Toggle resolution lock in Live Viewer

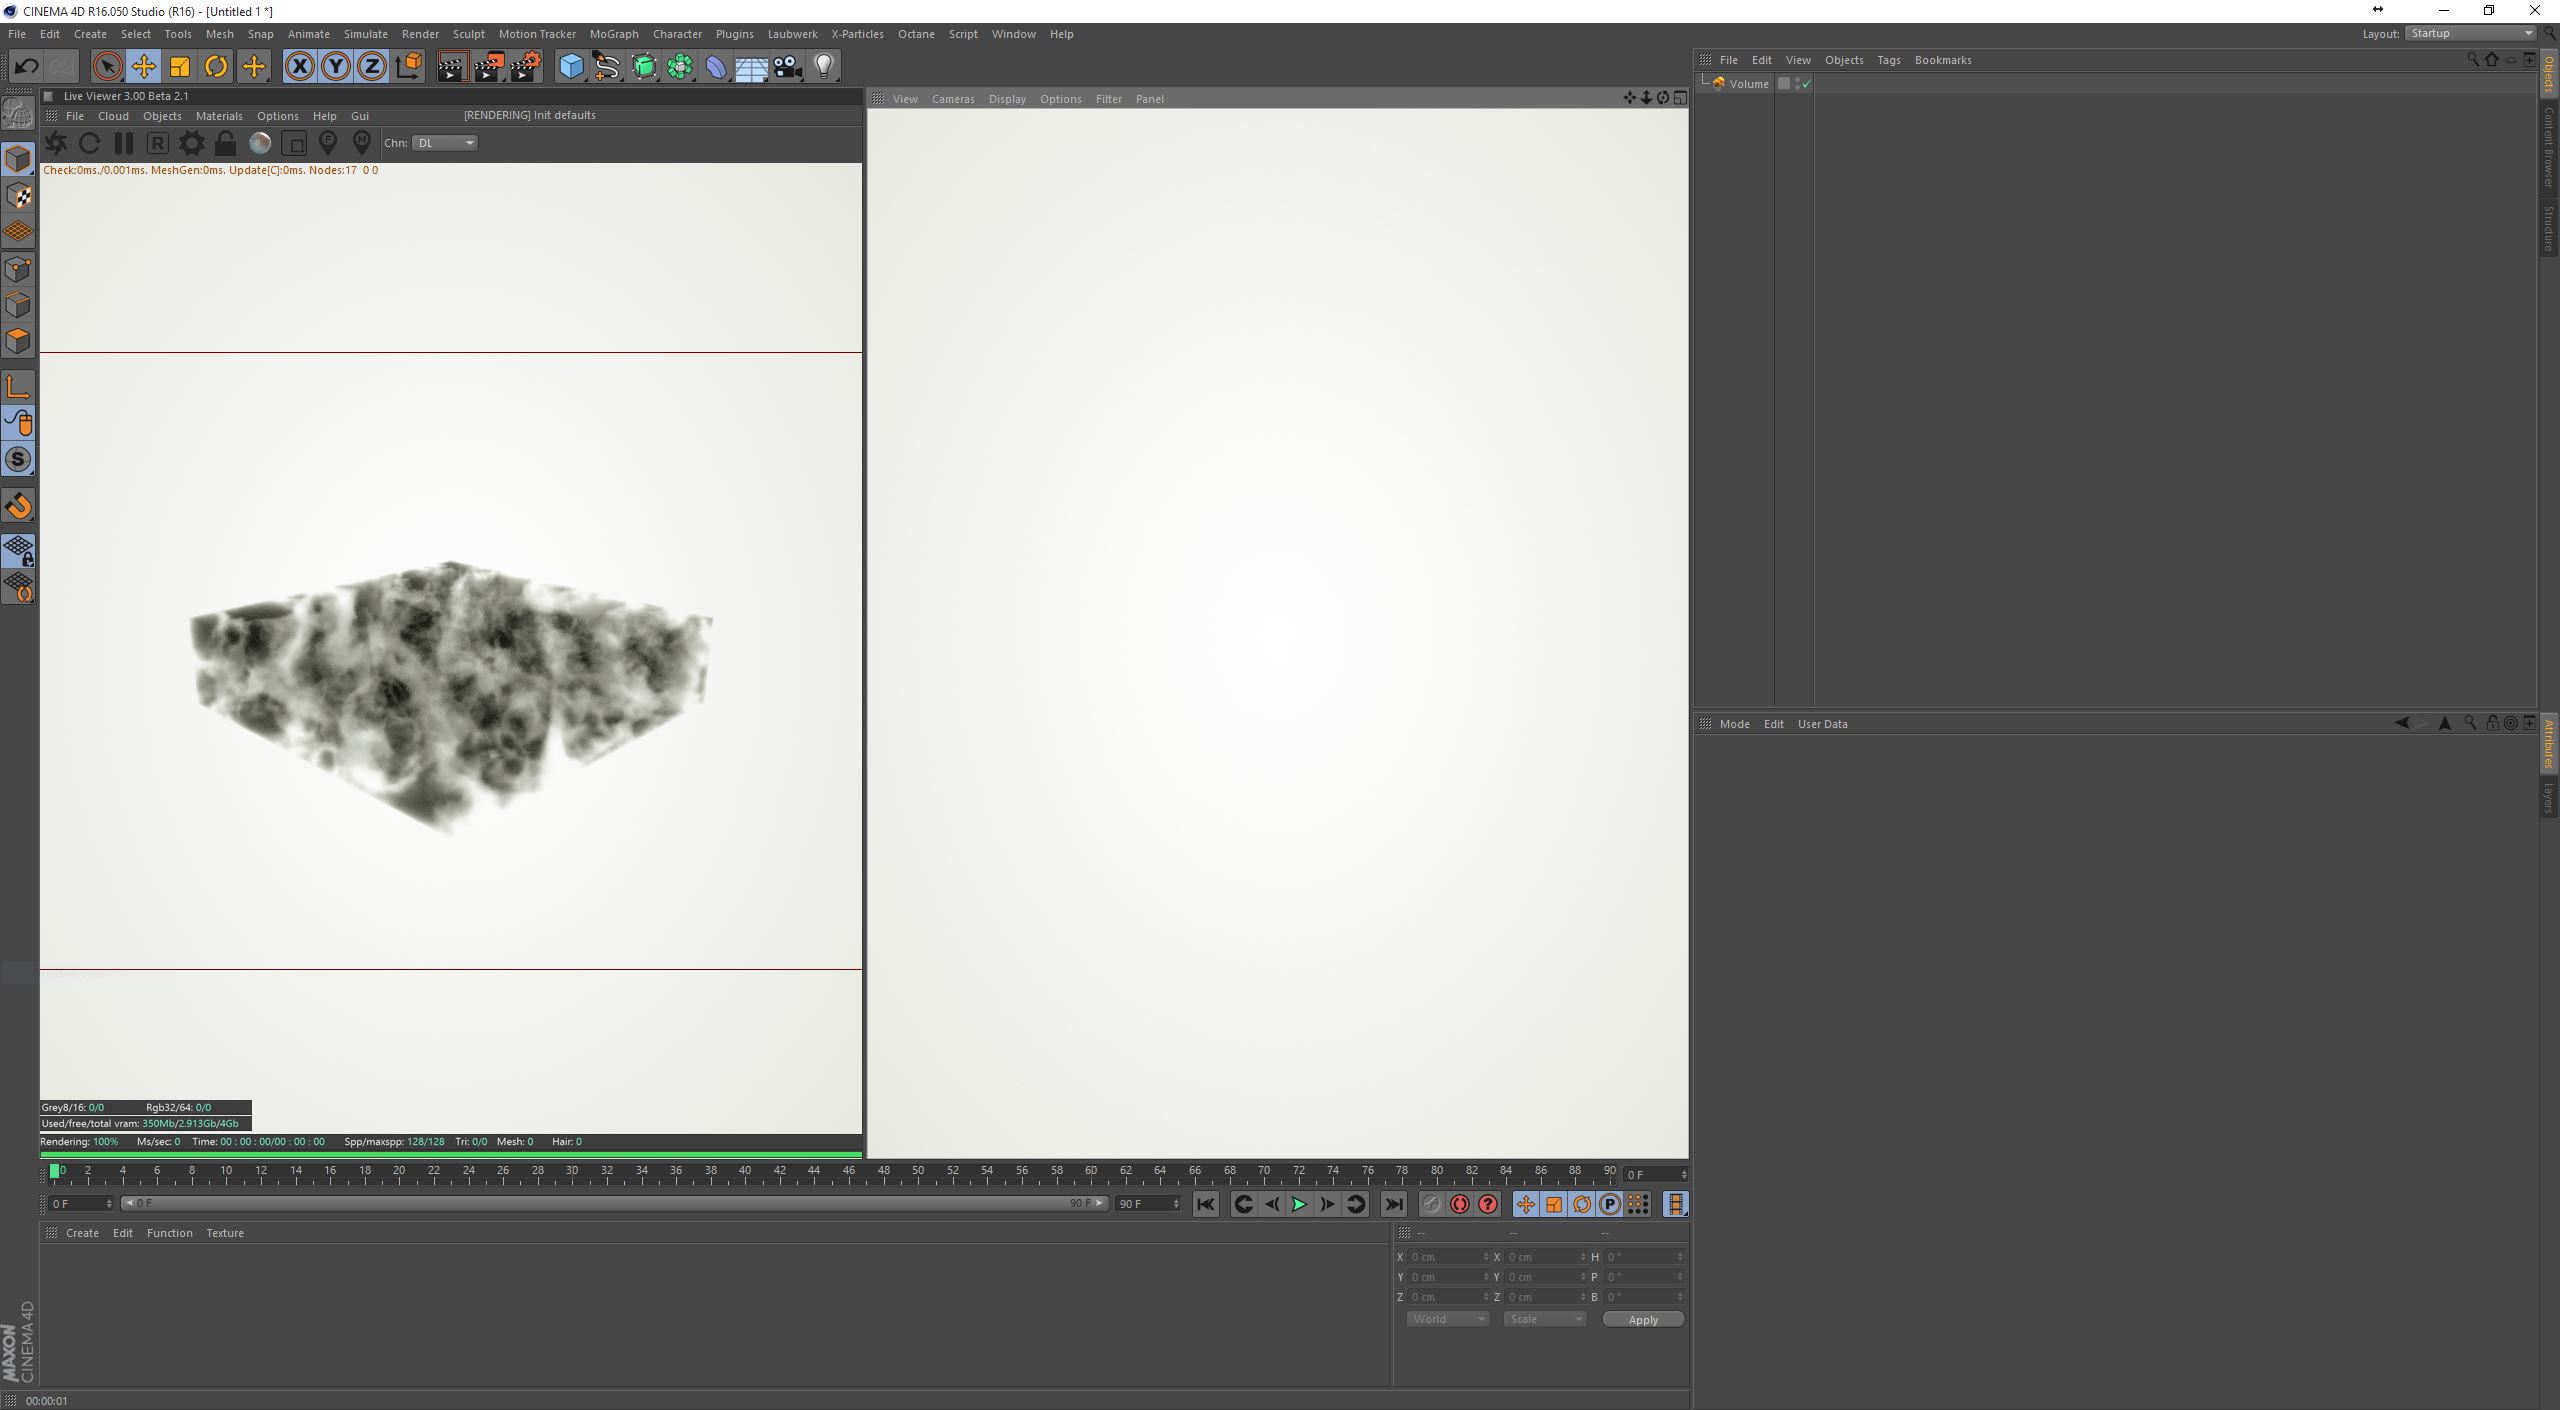pos(226,143)
